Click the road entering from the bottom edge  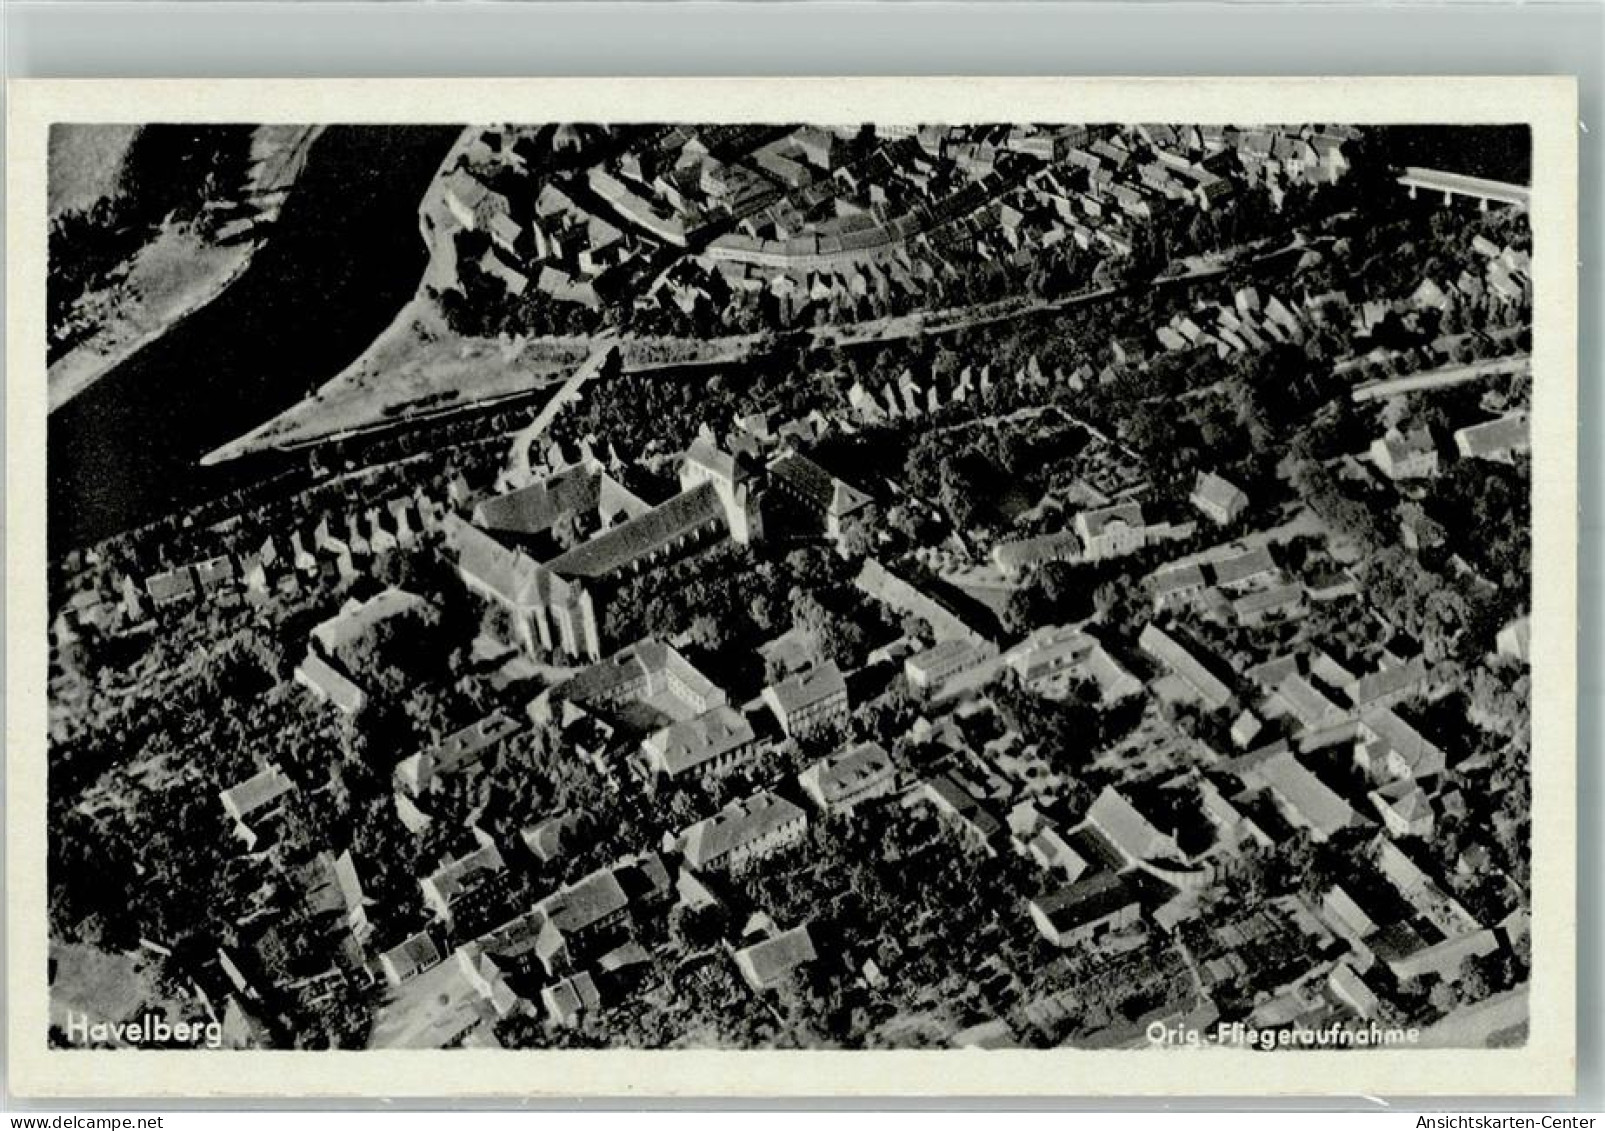pos(430,1010)
